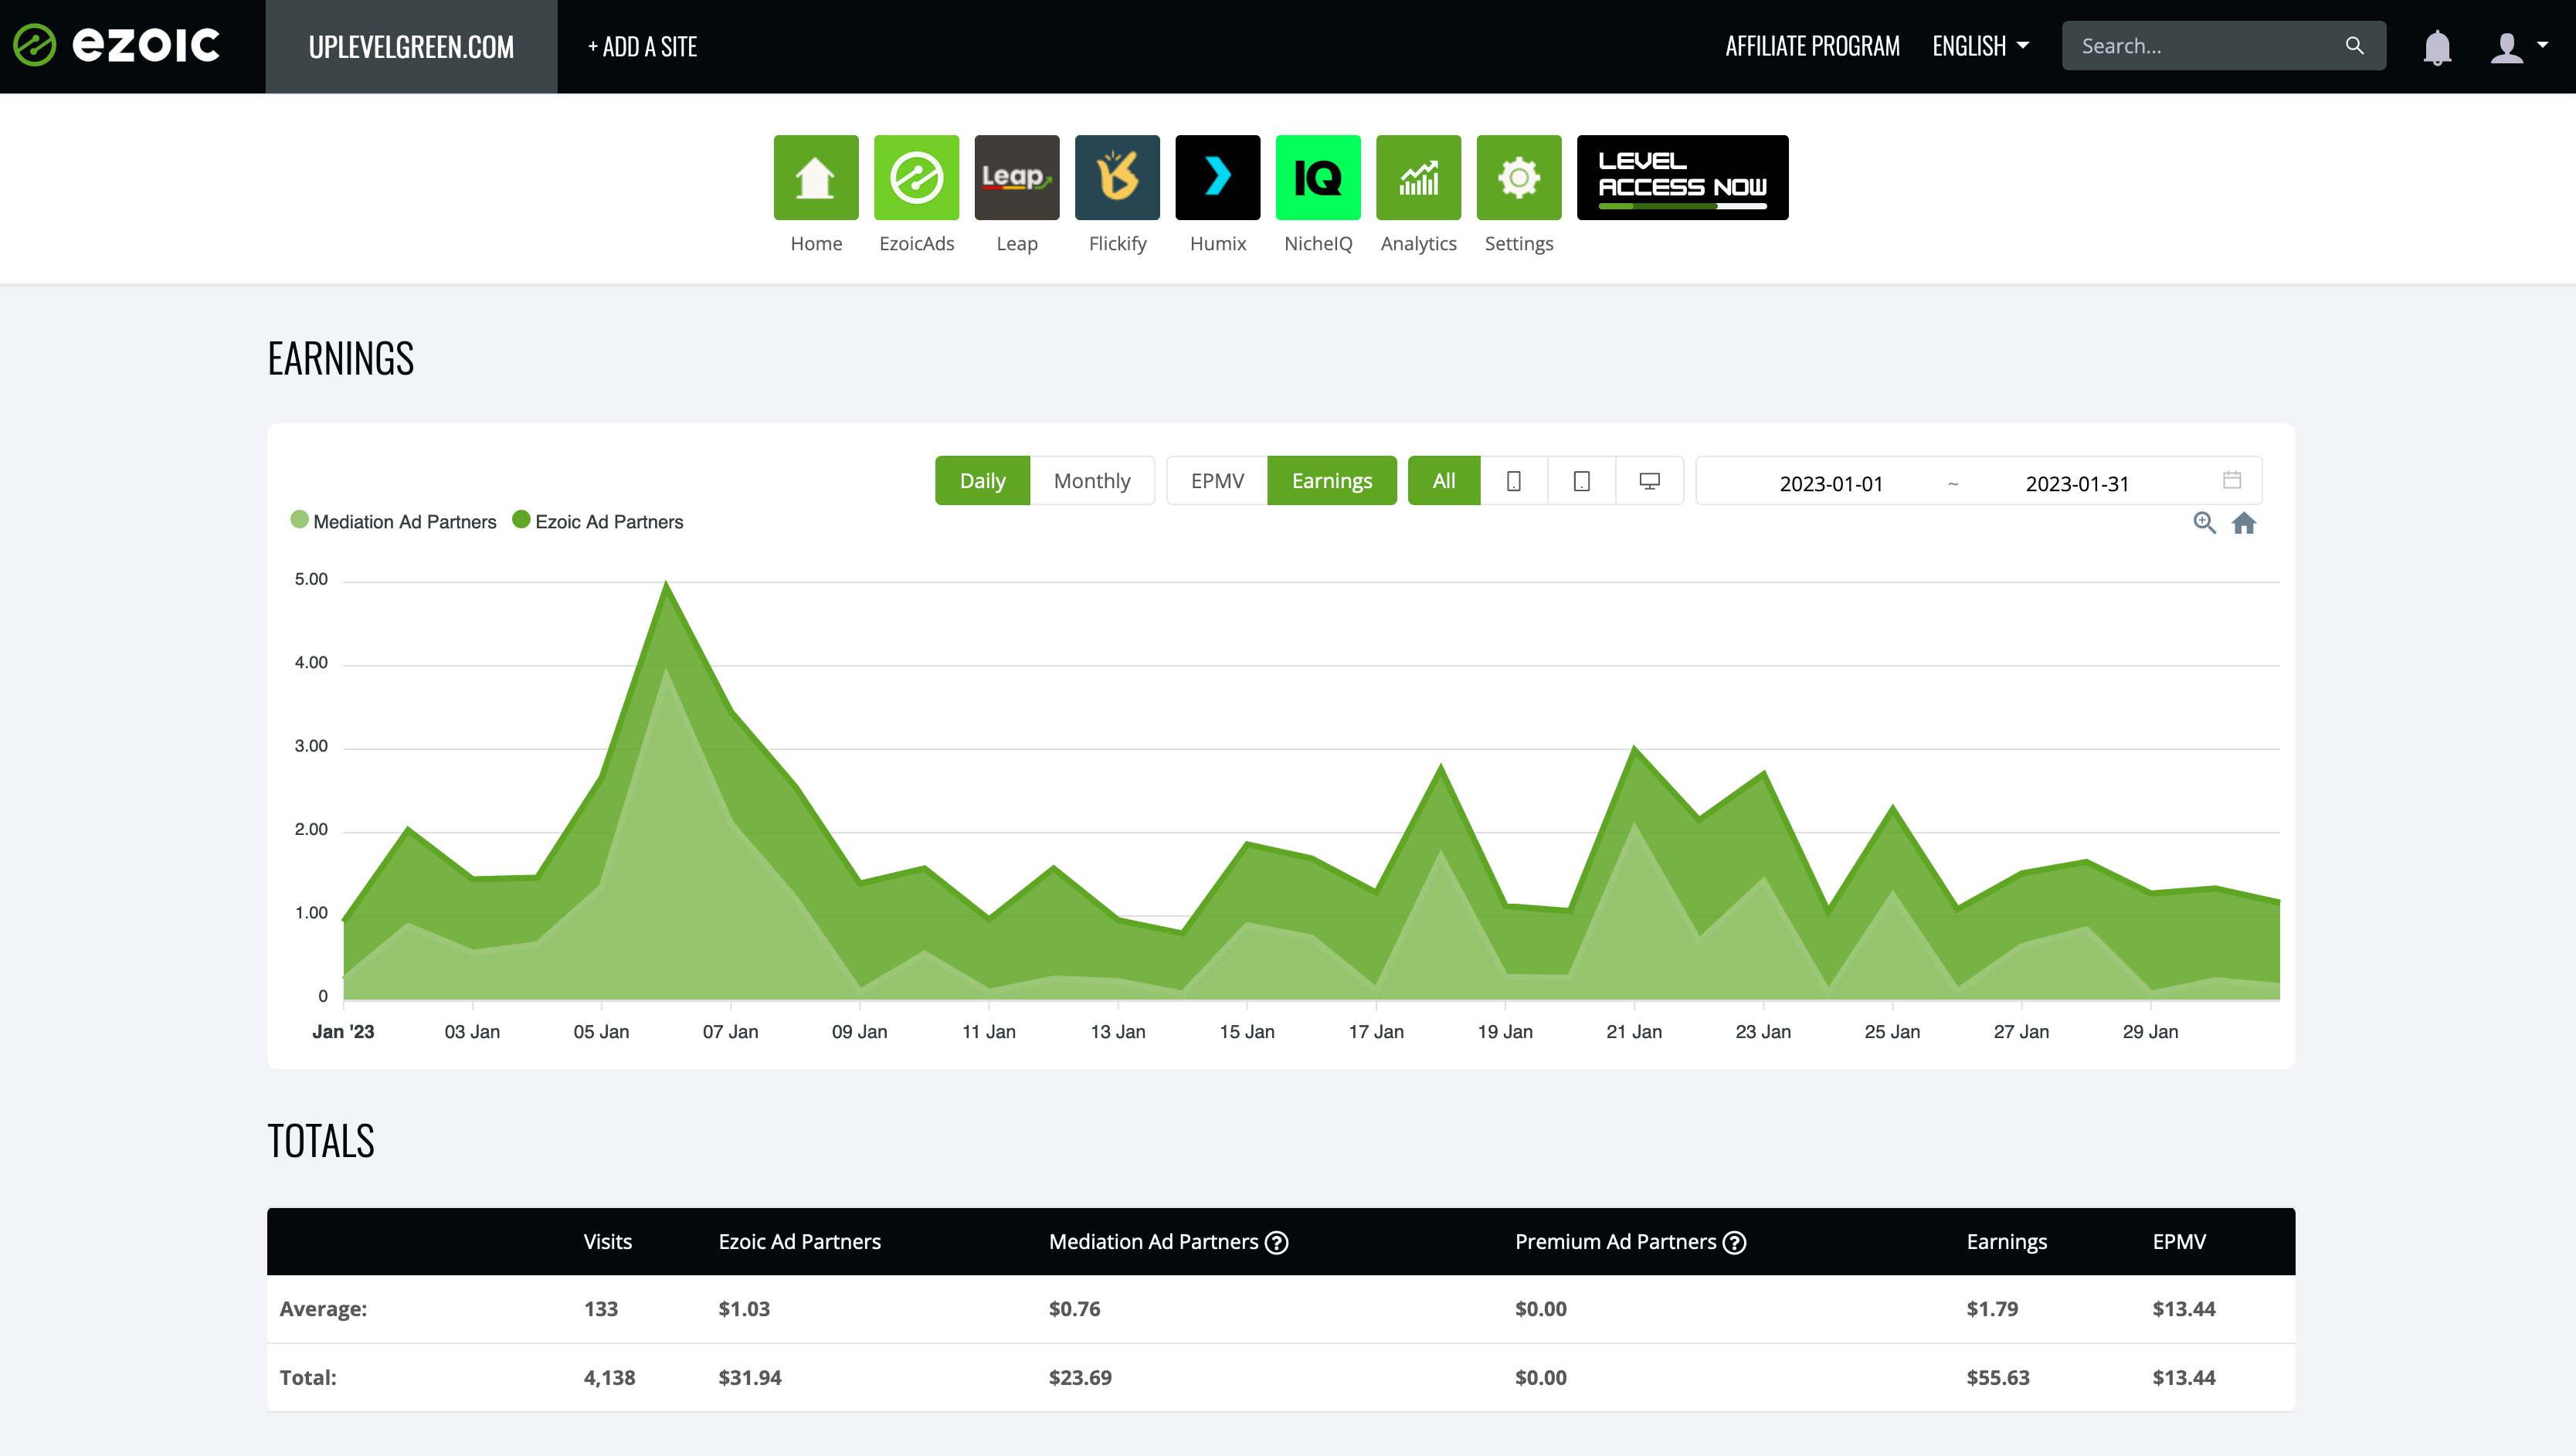This screenshot has height=1456, width=2576.
Task: Click the EPMV column header in table
Action: coord(2179,1242)
